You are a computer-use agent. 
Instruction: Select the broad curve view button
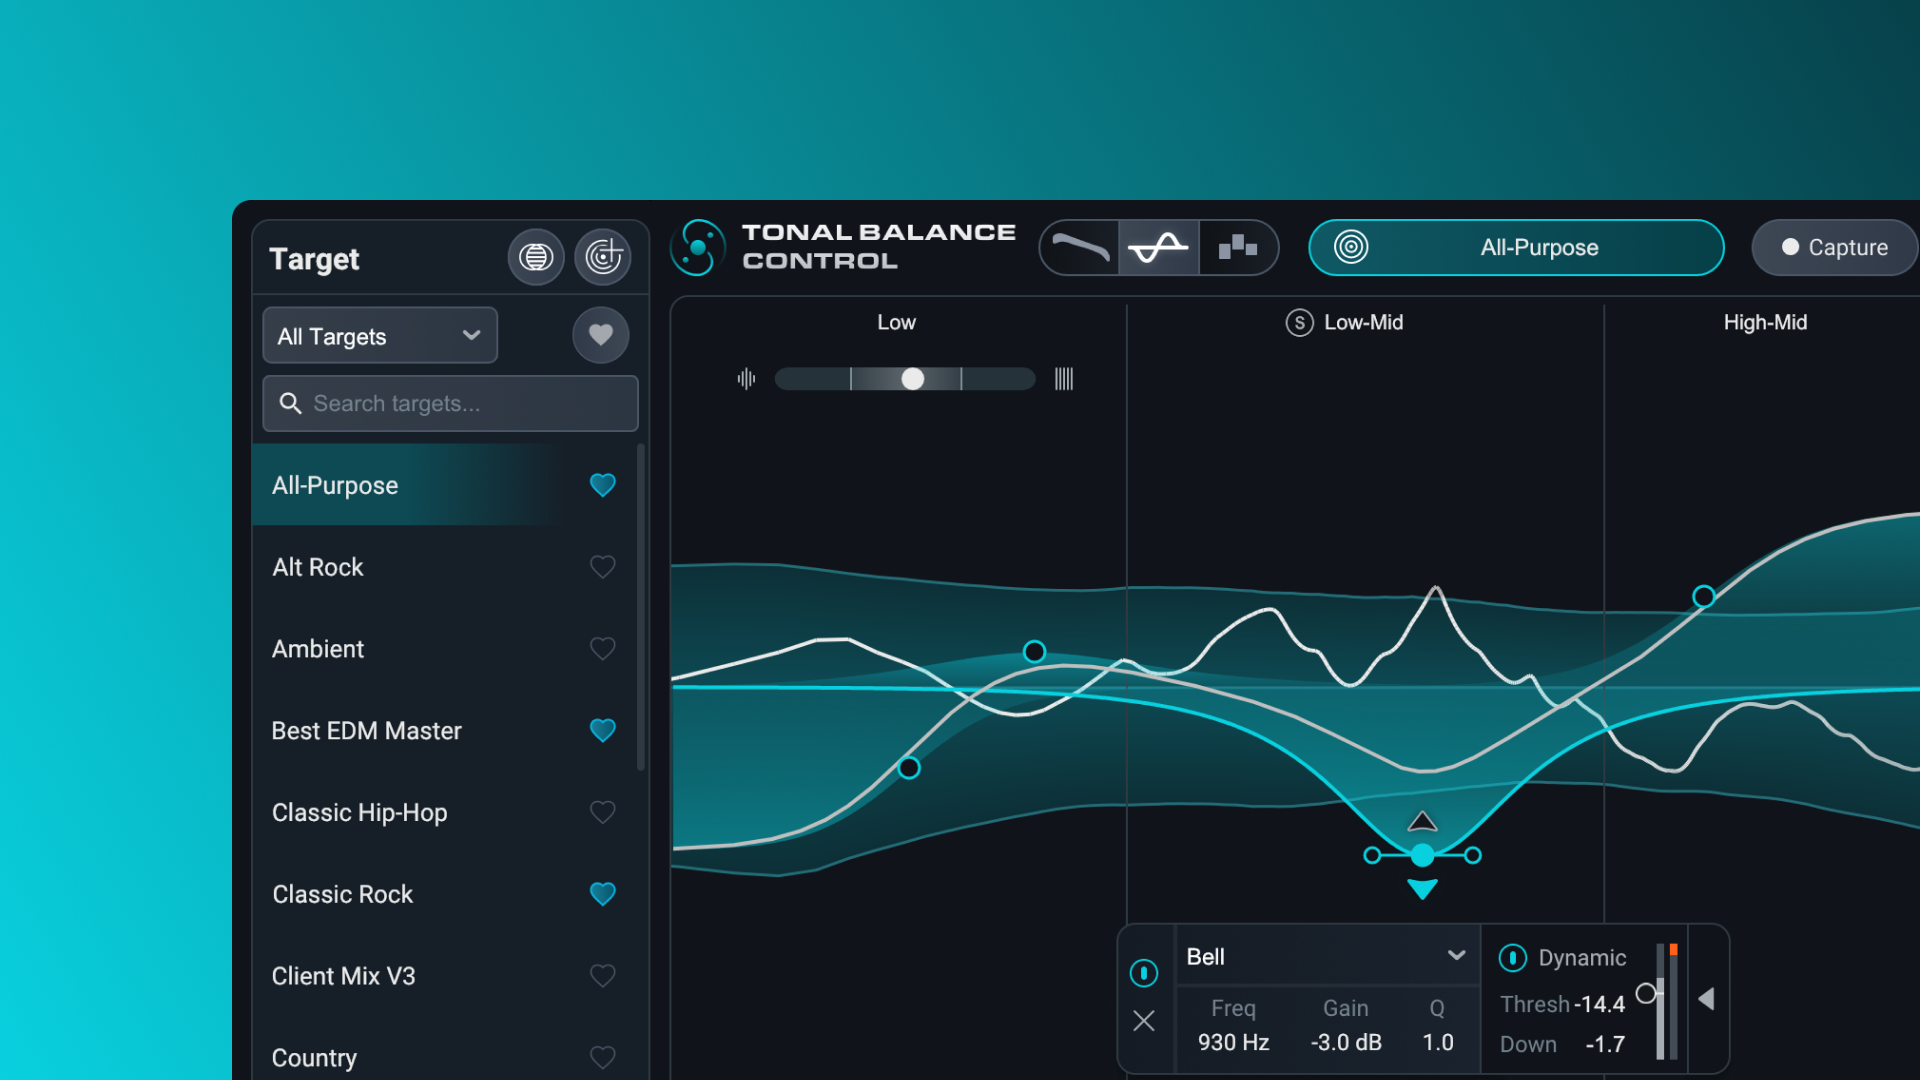(x=1080, y=247)
